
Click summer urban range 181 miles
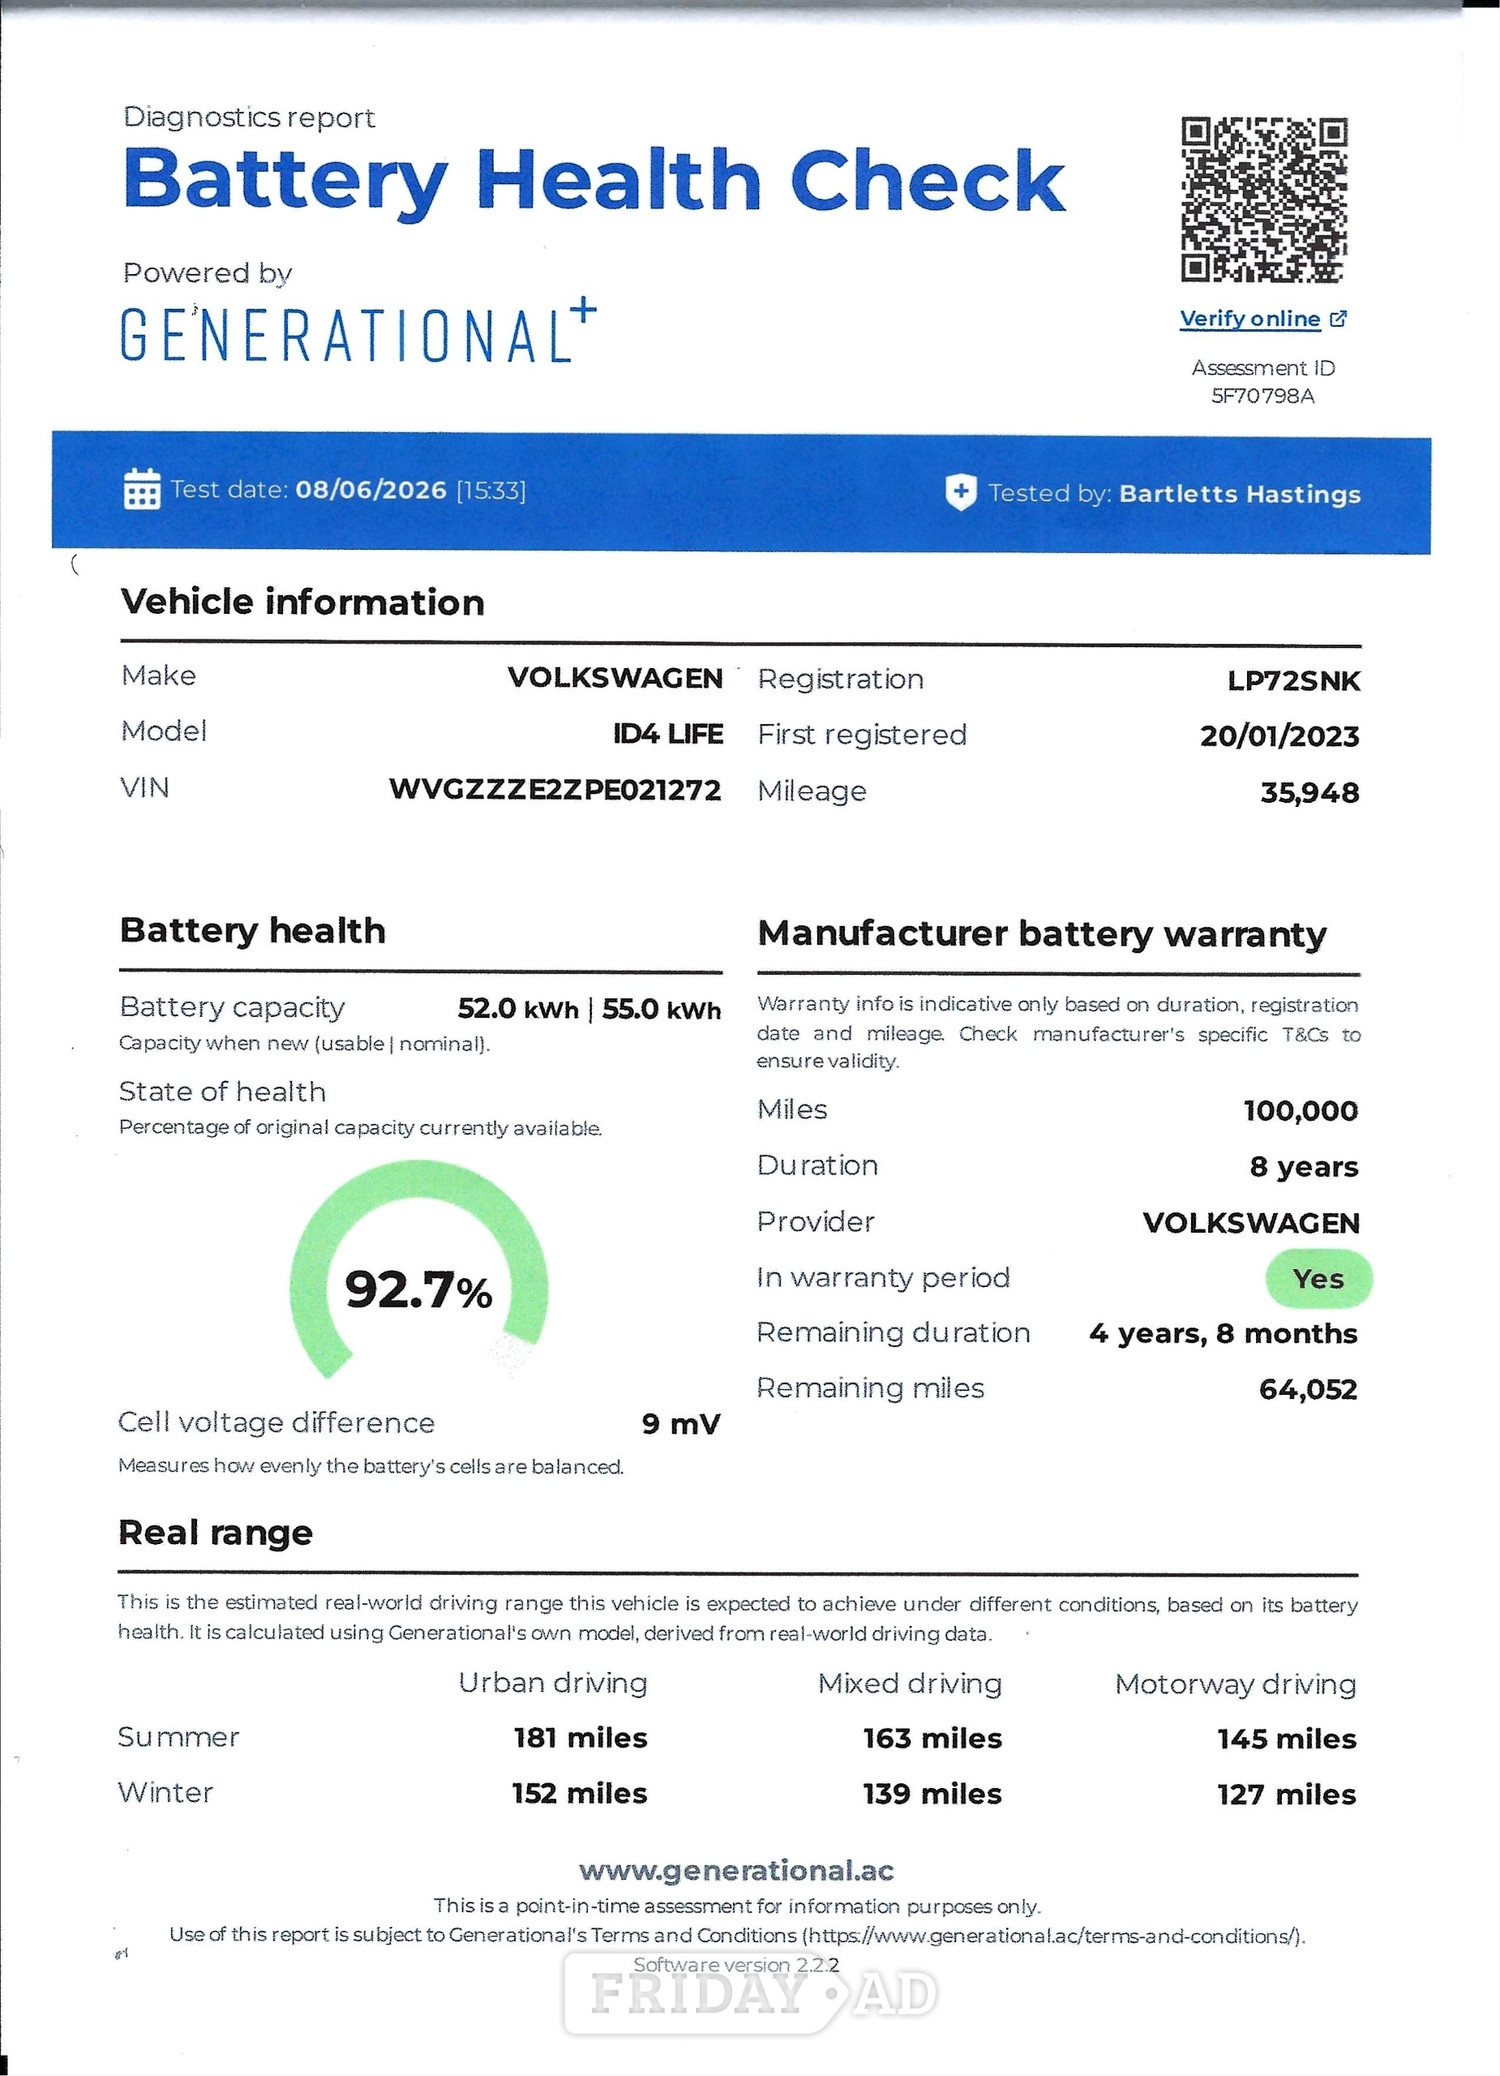[x=580, y=1739]
